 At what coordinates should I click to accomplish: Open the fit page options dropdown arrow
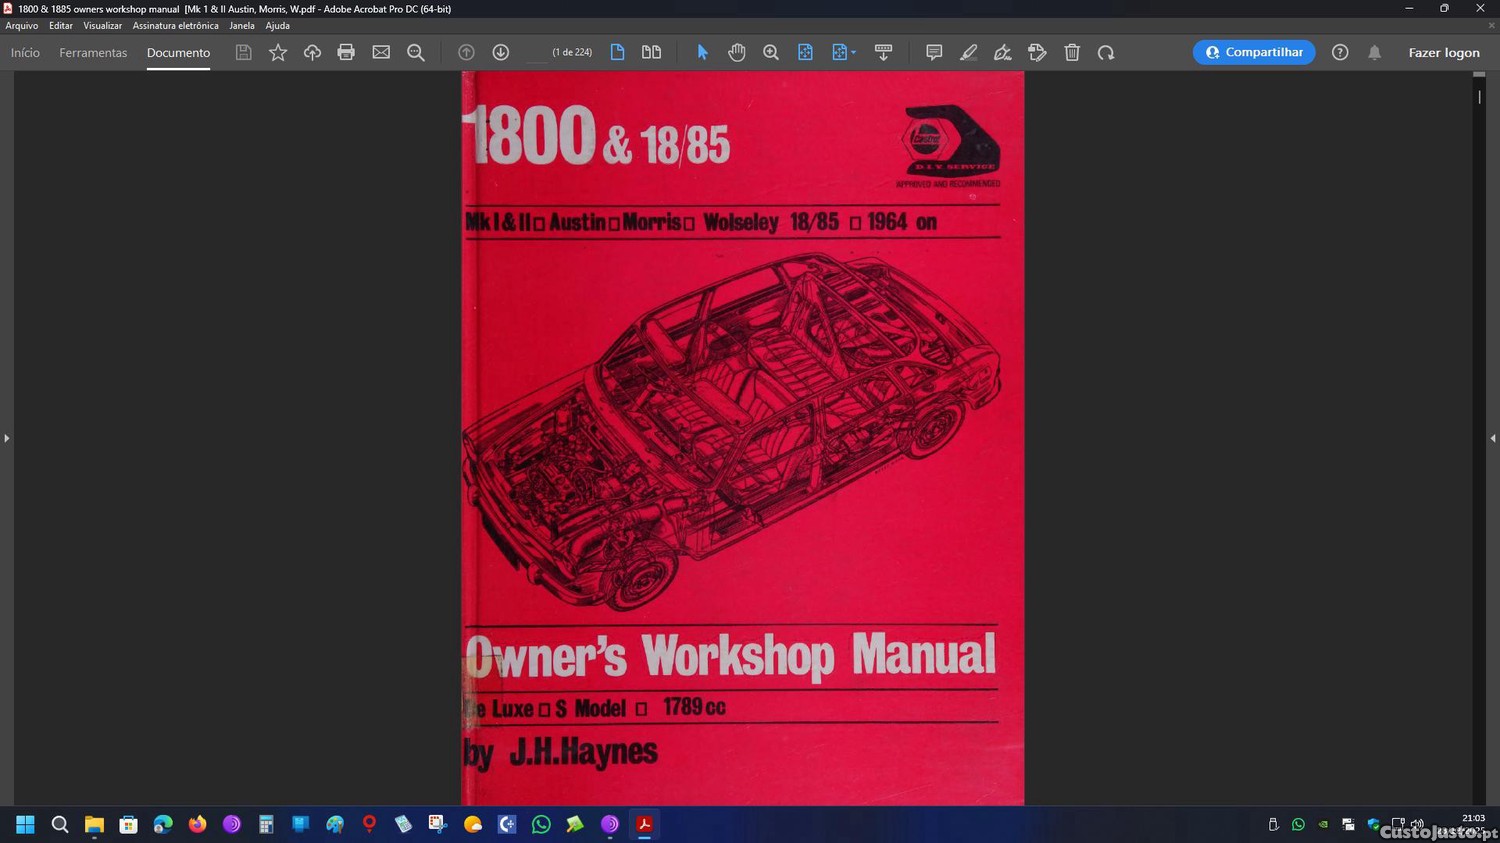point(853,52)
